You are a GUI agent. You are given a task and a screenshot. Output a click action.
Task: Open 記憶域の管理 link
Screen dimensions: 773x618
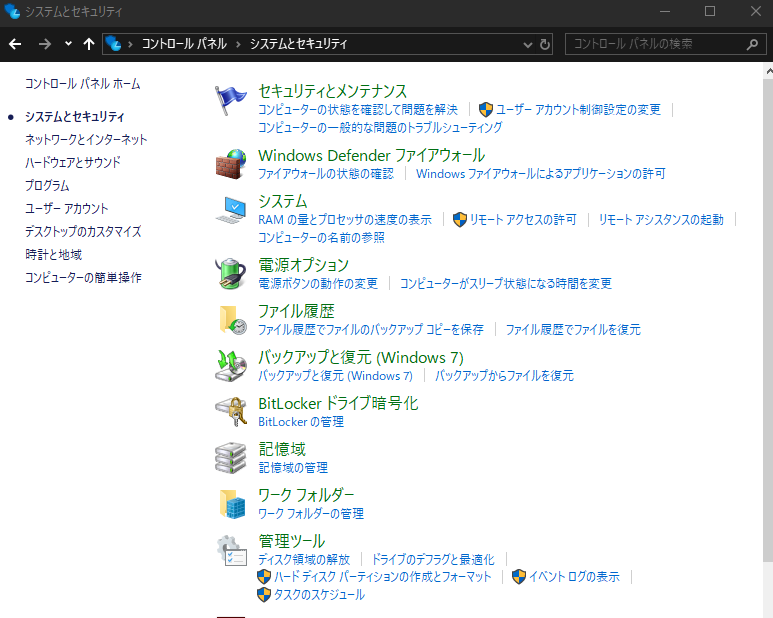click(293, 468)
